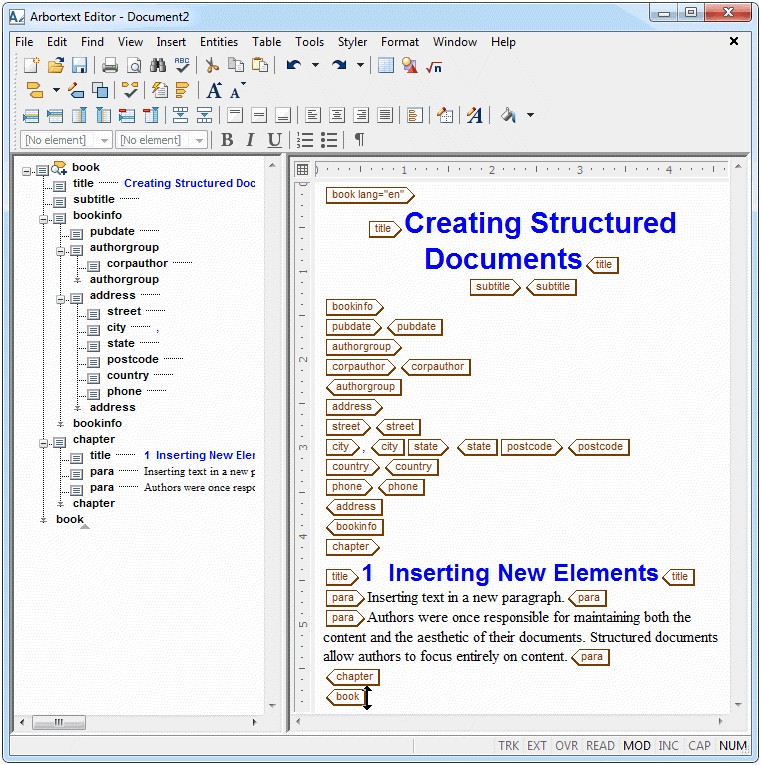The height and width of the screenshot is (765, 761).
Task: Open the Tools menu
Action: tap(309, 42)
